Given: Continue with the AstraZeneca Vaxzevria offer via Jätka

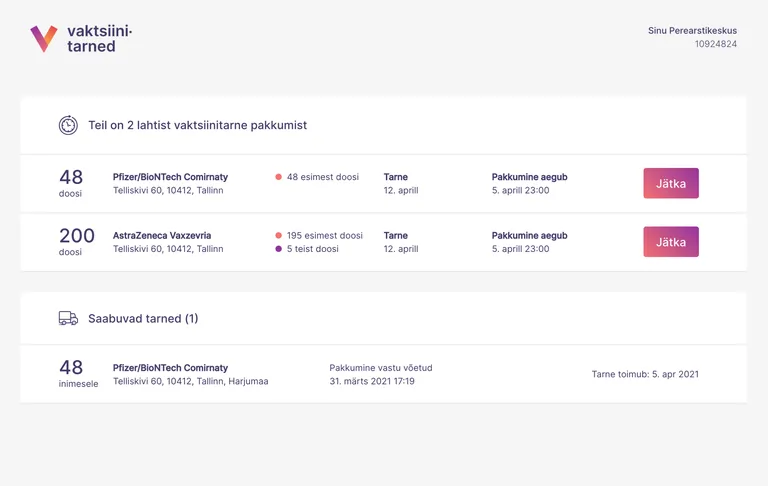Looking at the screenshot, I should pos(671,242).
